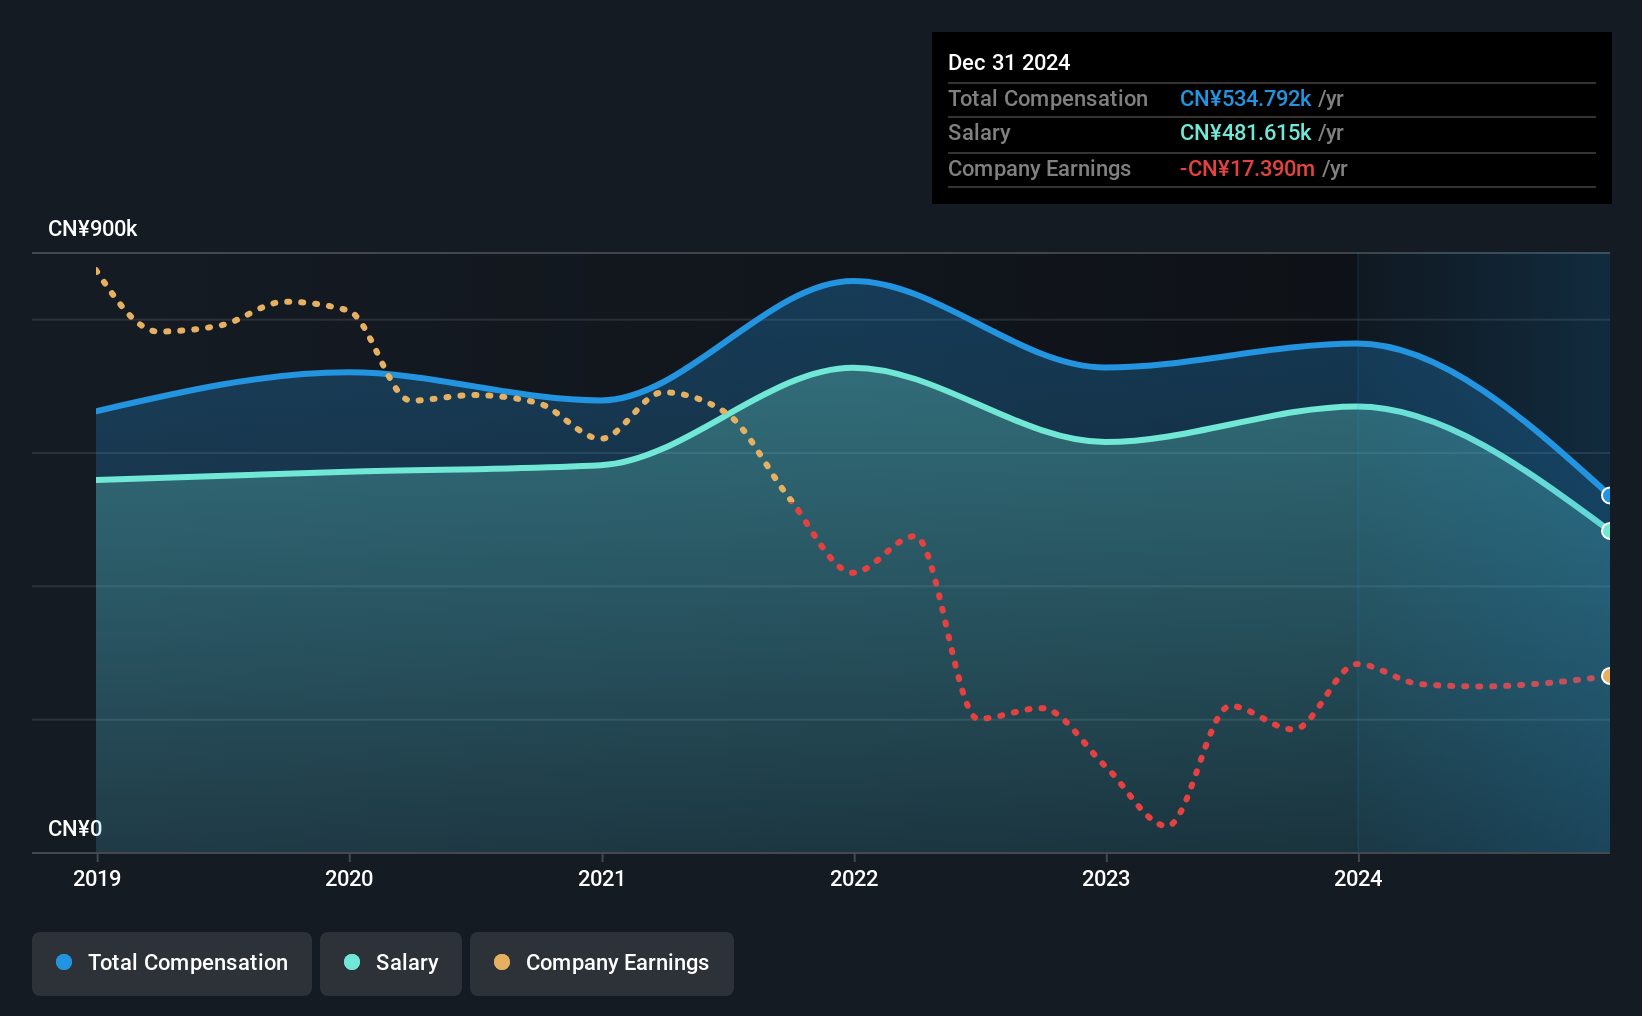The image size is (1642, 1016).
Task: Click the Company Earnings row label in tooltip
Action: (x=1039, y=168)
